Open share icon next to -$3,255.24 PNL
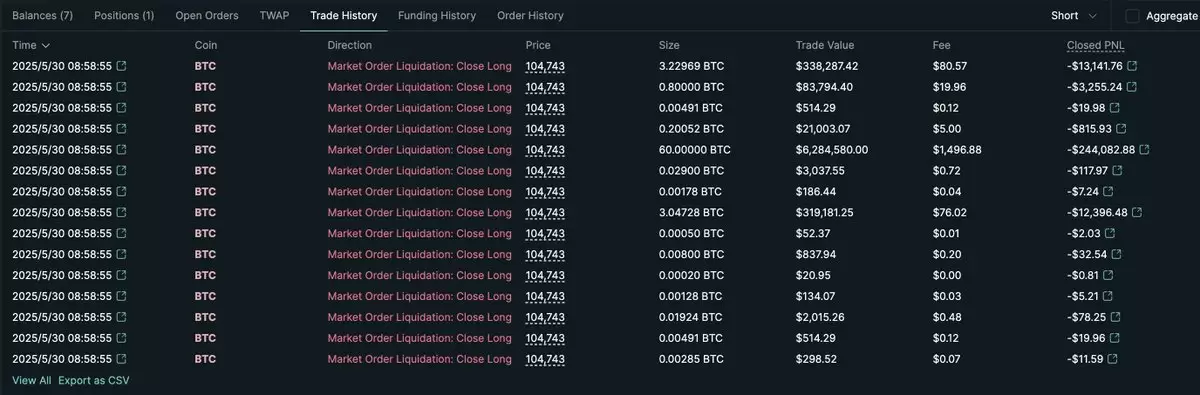The image size is (1200, 395). (1132, 87)
